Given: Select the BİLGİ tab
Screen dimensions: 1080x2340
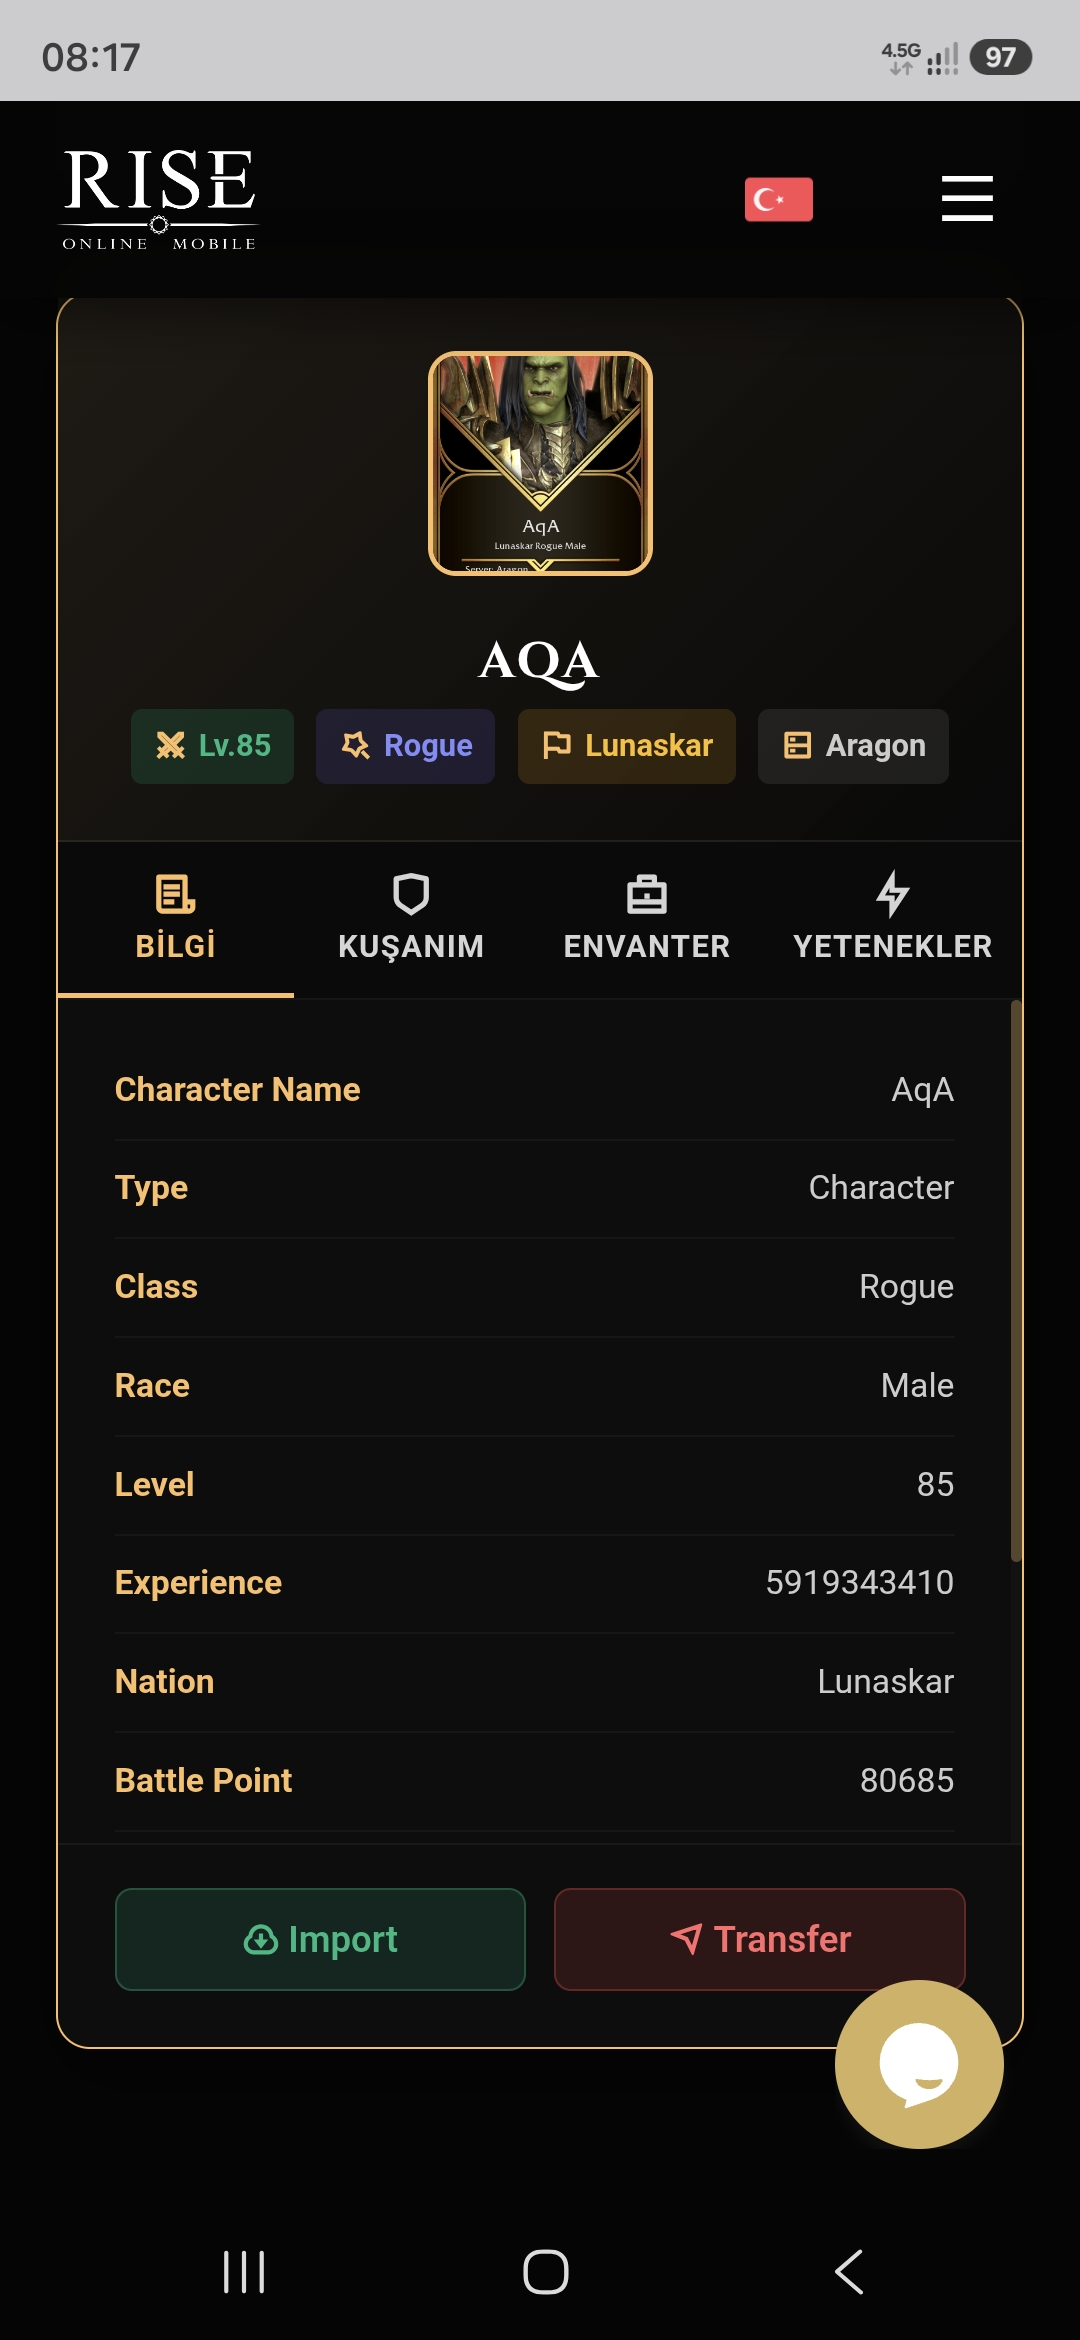Looking at the screenshot, I should (176, 918).
